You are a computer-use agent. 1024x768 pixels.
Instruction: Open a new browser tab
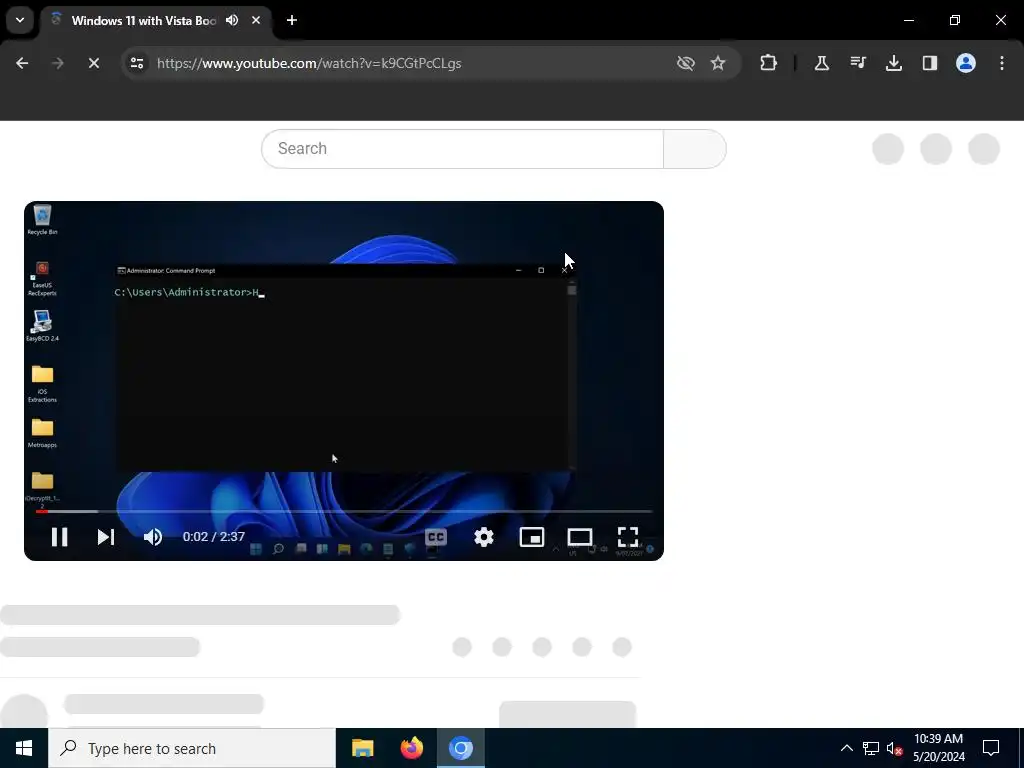(292, 20)
